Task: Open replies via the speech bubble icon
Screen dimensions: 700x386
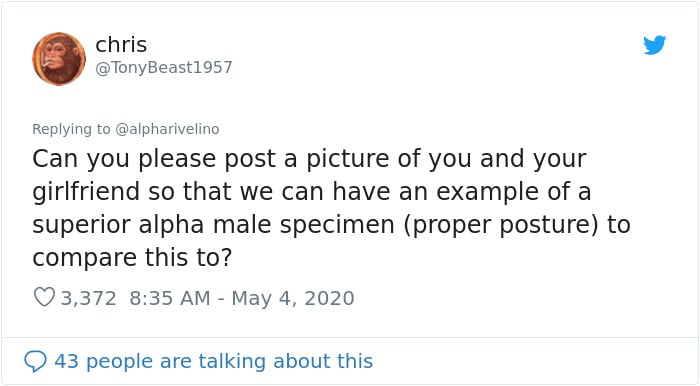Action: click(x=35, y=361)
